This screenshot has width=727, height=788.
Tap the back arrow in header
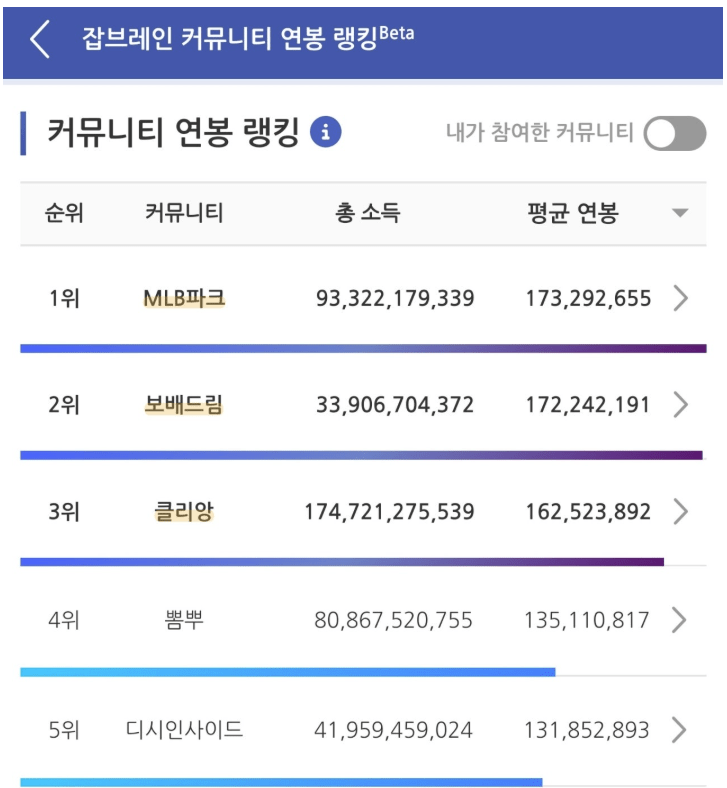click(x=40, y=39)
